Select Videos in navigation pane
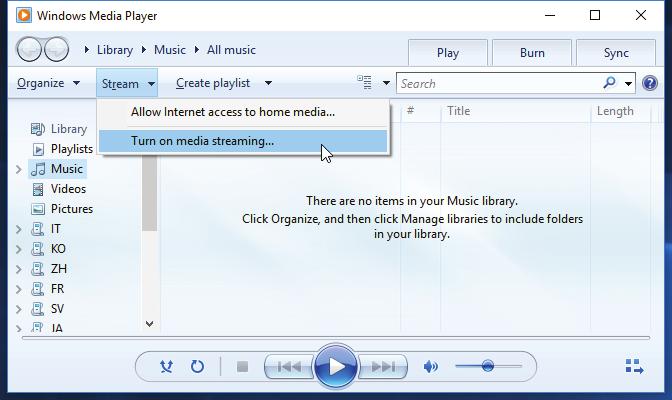Image resolution: width=672 pixels, height=400 pixels. [59, 189]
